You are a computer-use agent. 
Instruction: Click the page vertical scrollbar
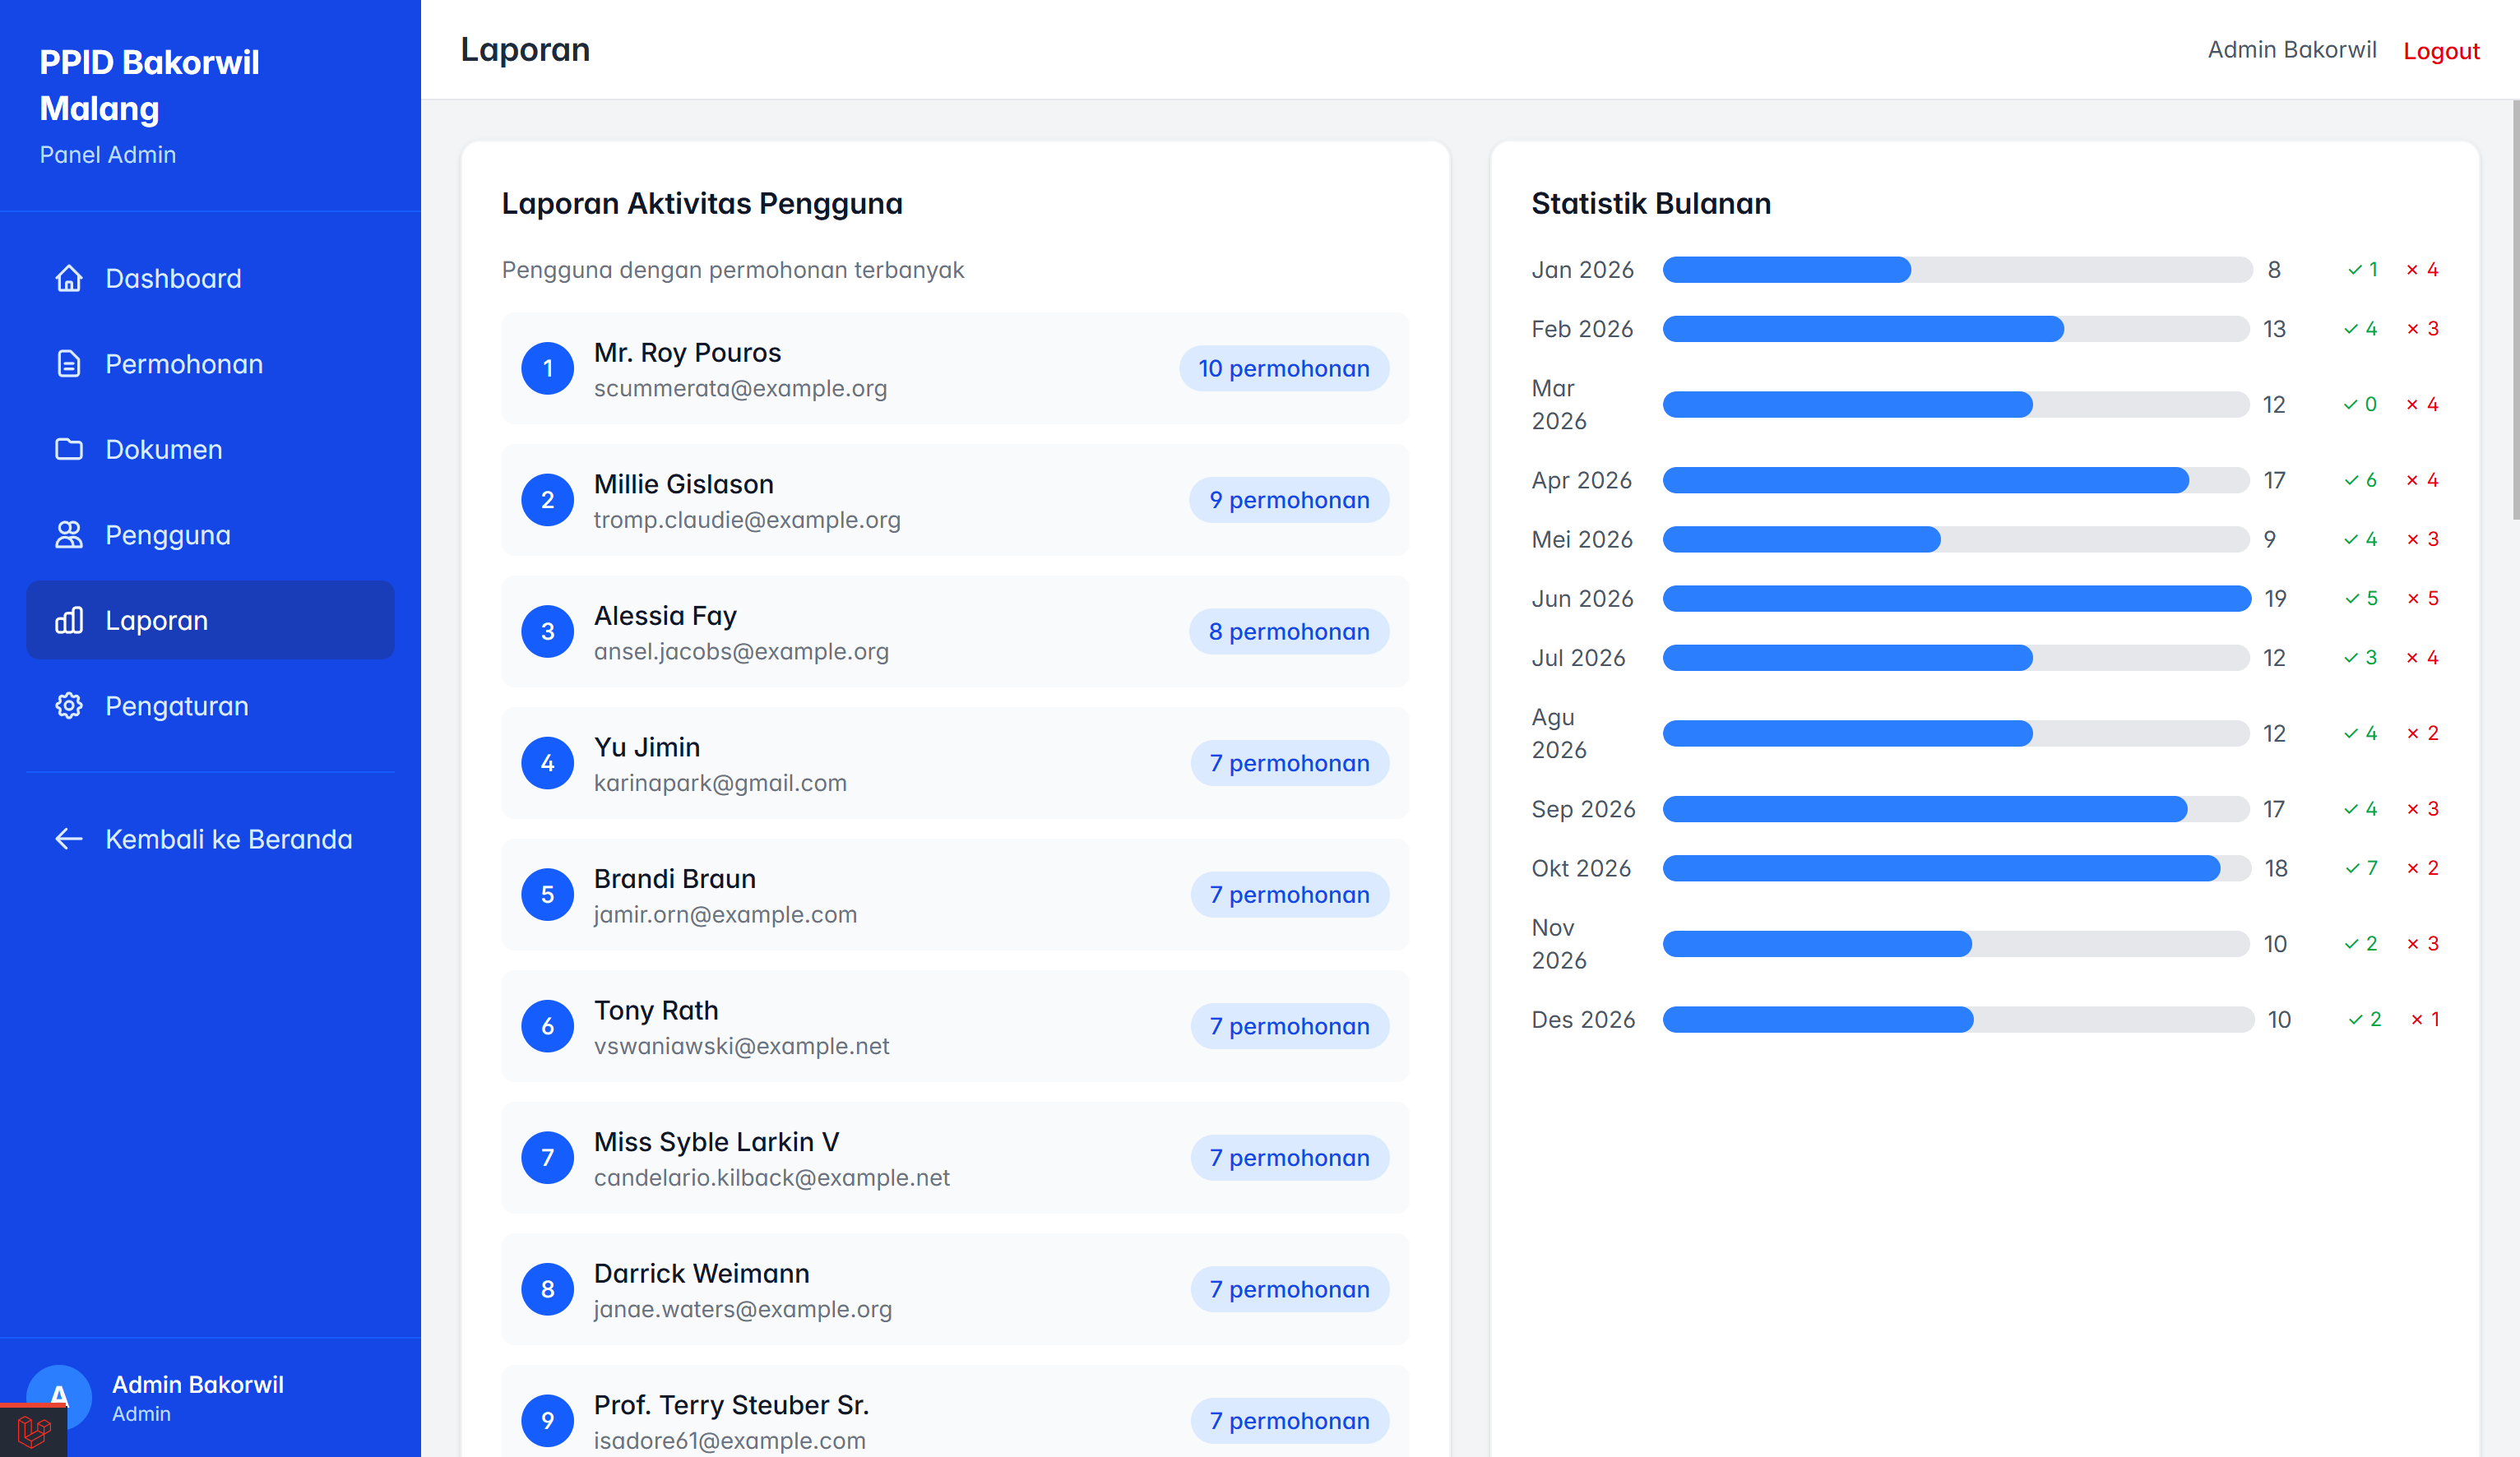[2515, 310]
